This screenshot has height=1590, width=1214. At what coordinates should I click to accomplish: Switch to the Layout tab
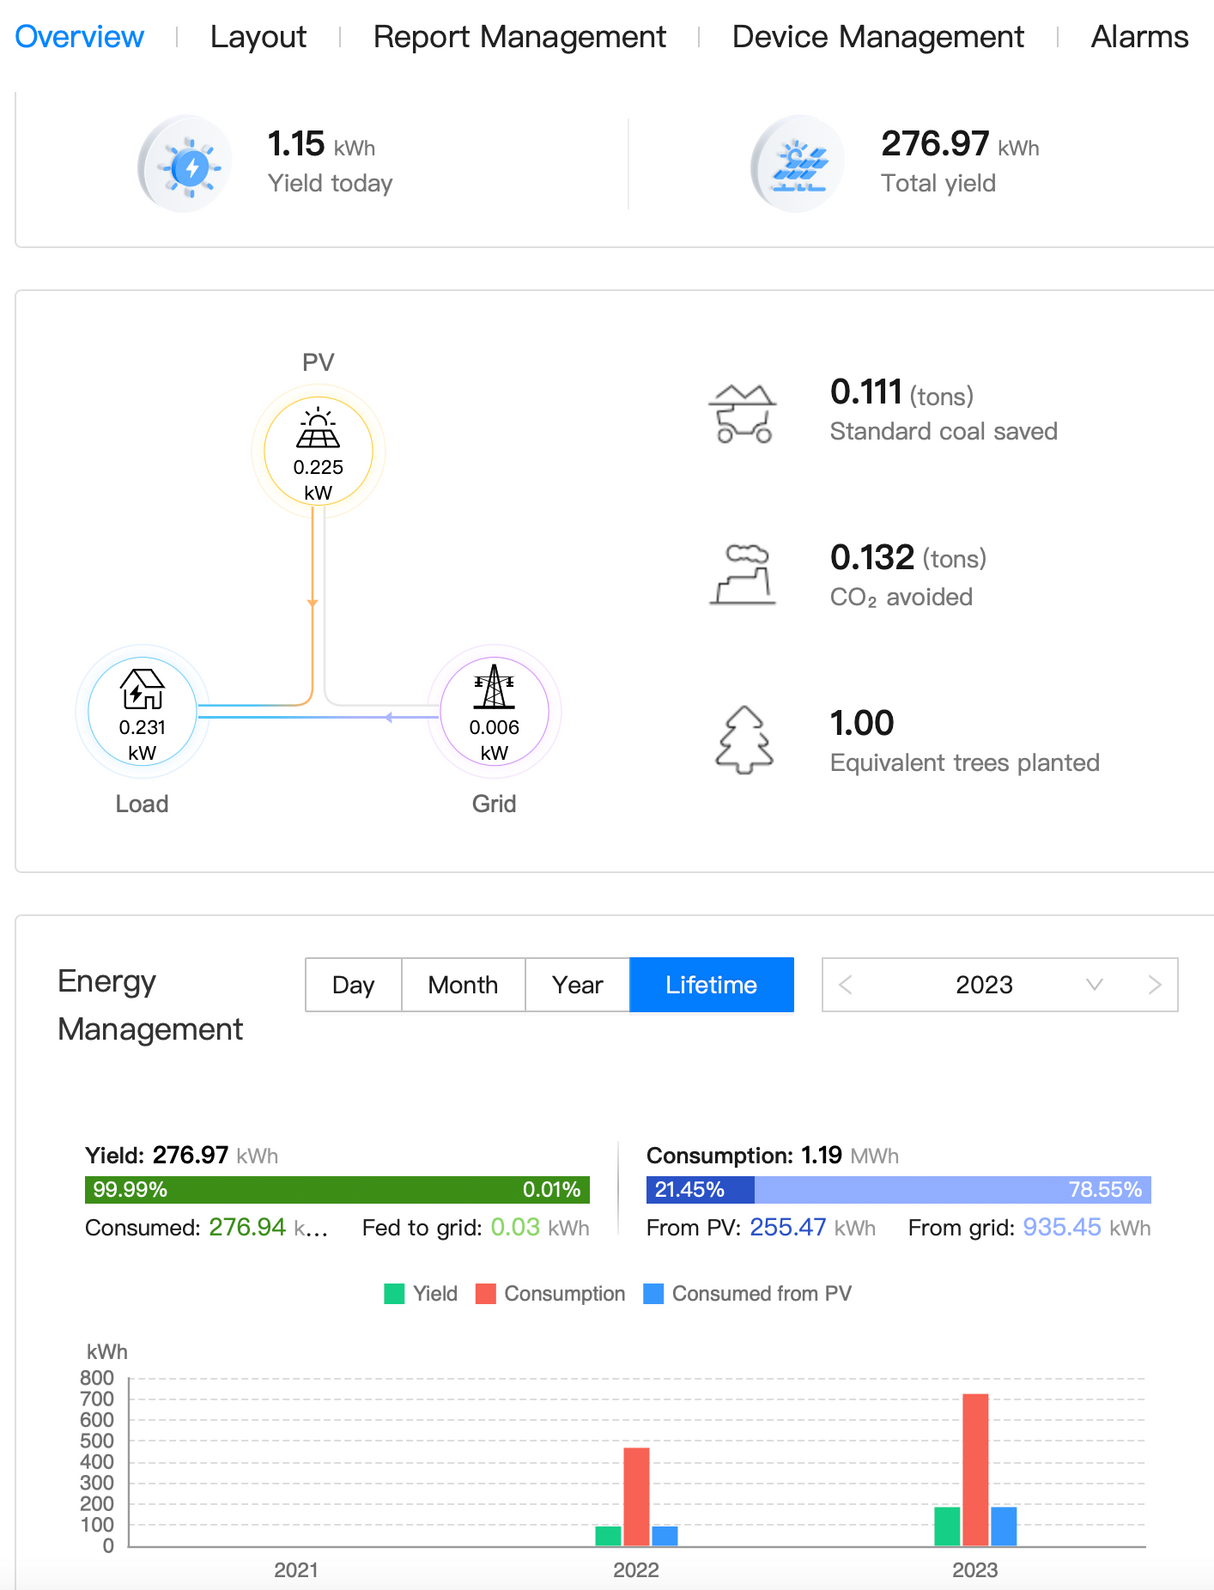(x=258, y=37)
